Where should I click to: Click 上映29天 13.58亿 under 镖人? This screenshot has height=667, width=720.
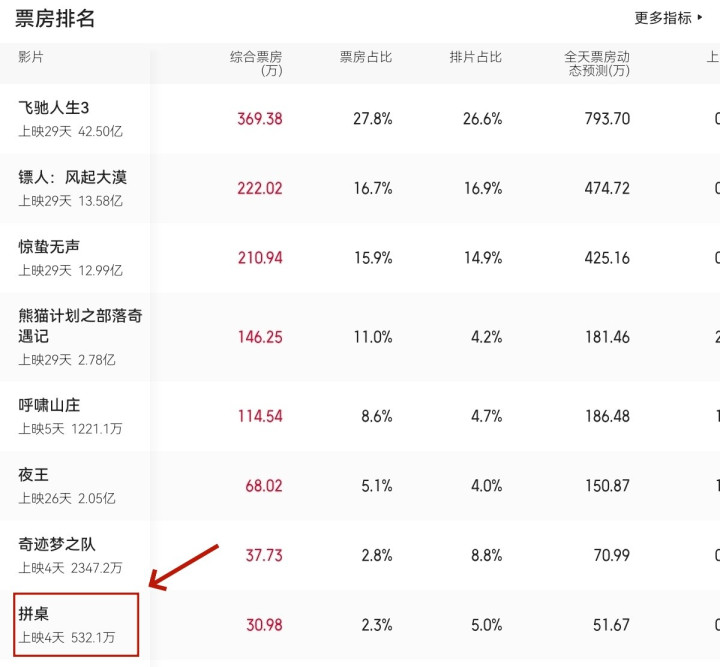pyautogui.click(x=70, y=201)
